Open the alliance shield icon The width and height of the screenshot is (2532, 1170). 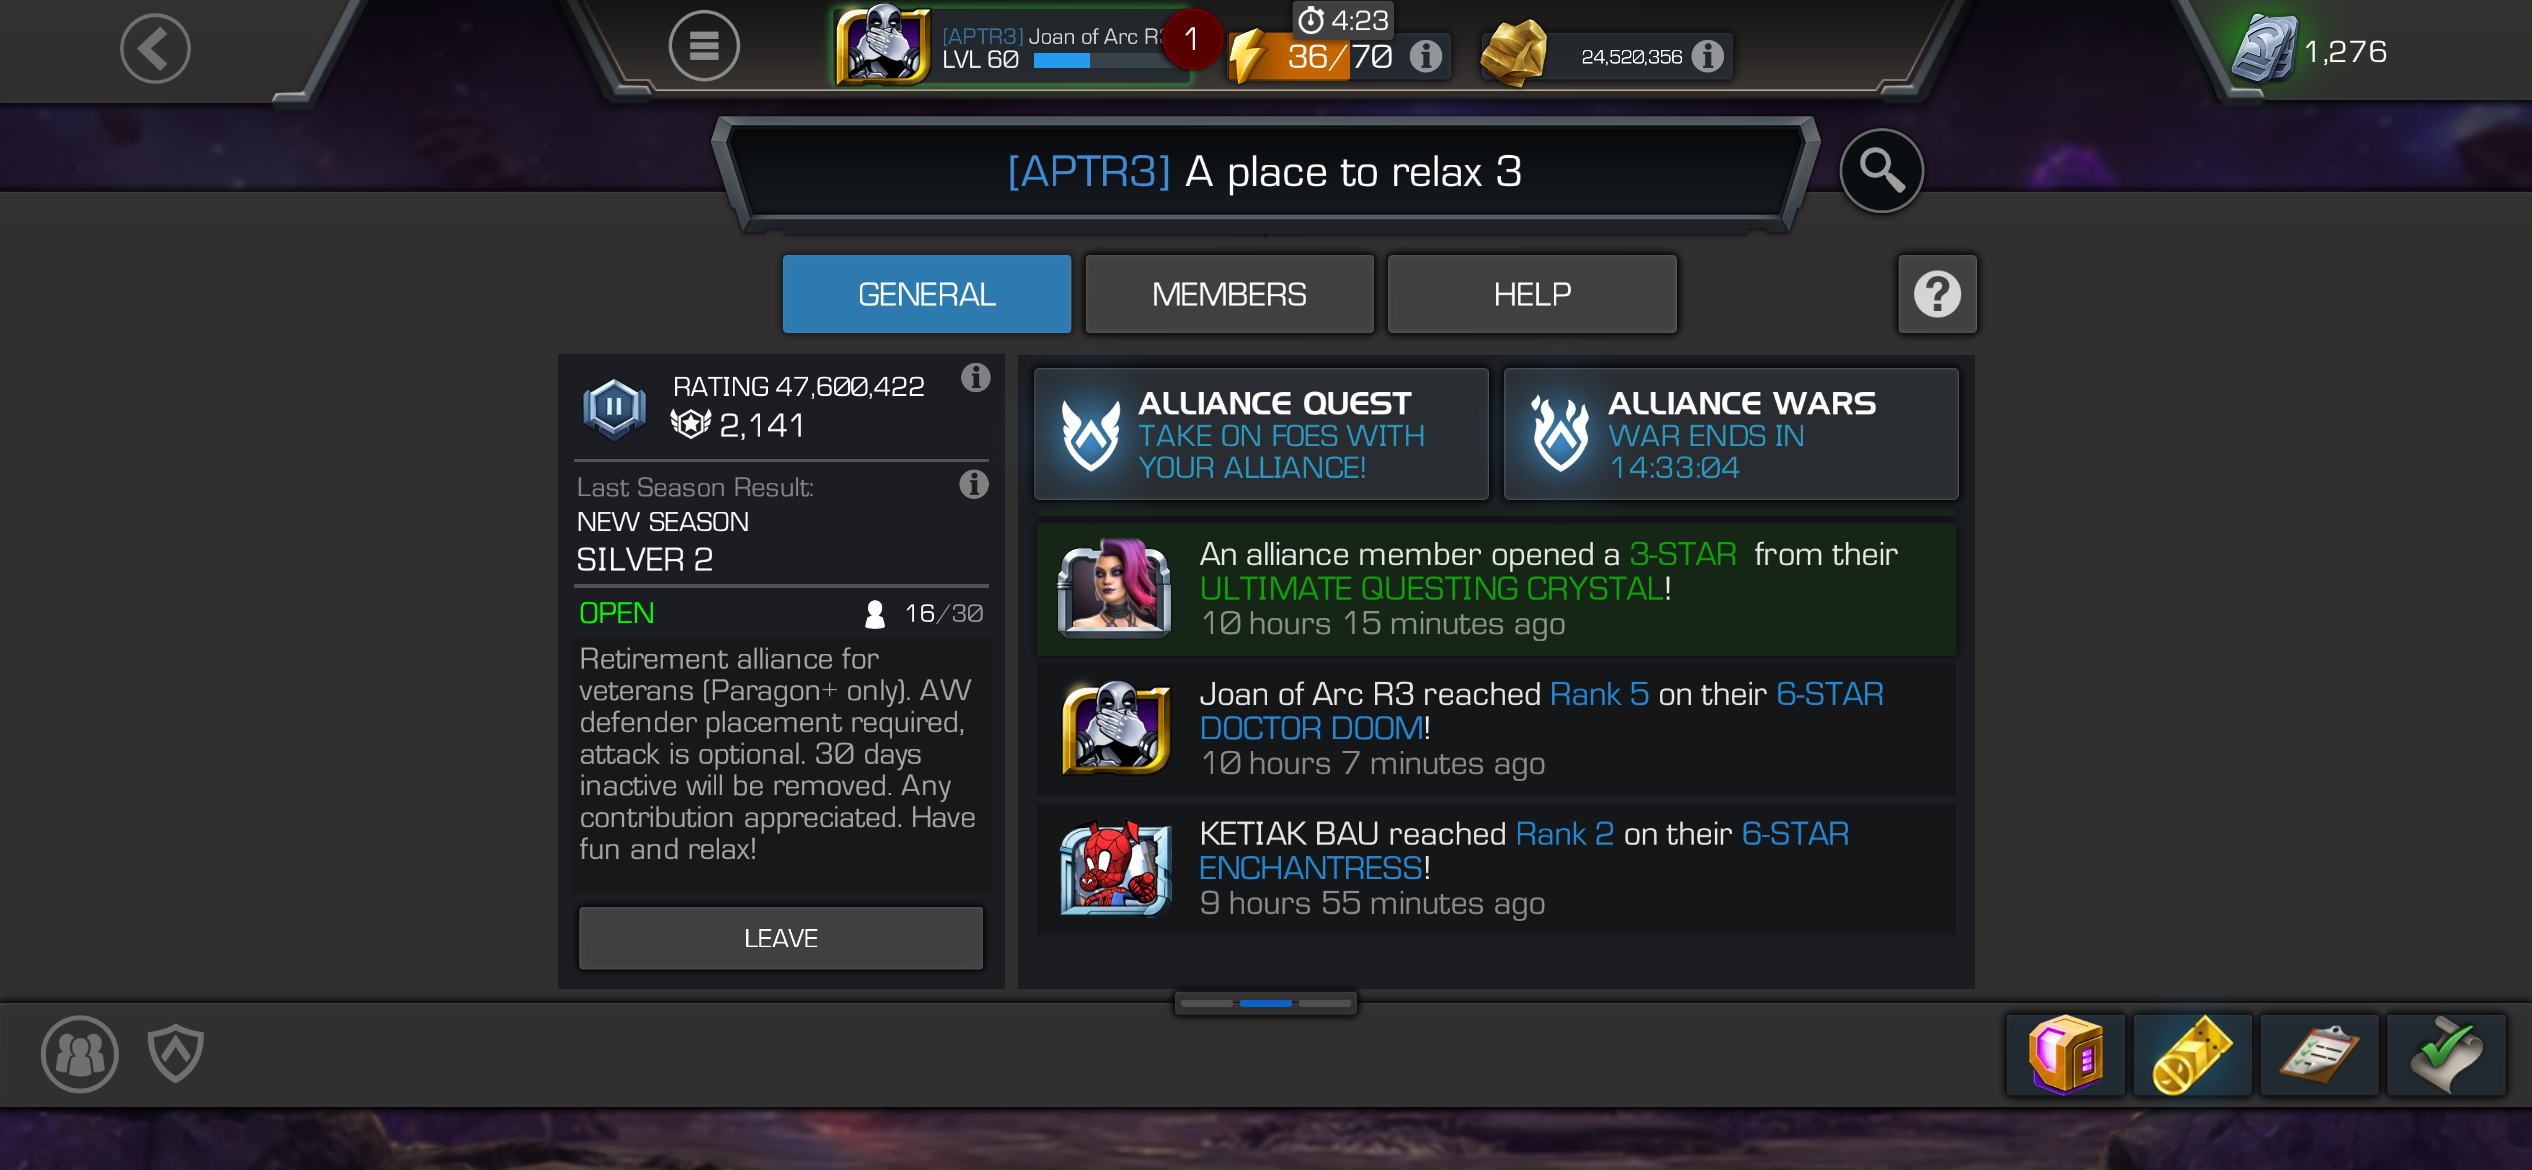tap(176, 1053)
